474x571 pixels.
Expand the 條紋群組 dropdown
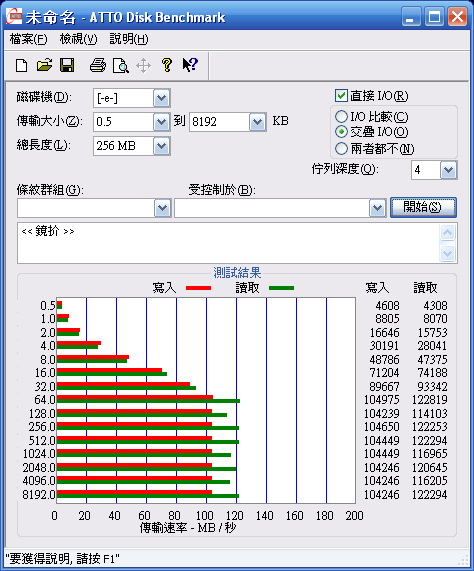(162, 208)
